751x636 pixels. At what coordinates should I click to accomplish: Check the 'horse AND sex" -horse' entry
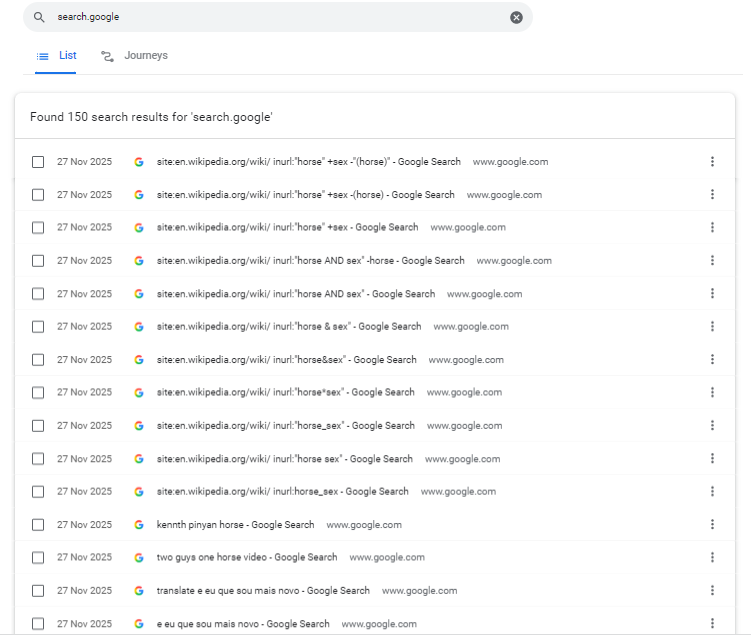coord(38,261)
